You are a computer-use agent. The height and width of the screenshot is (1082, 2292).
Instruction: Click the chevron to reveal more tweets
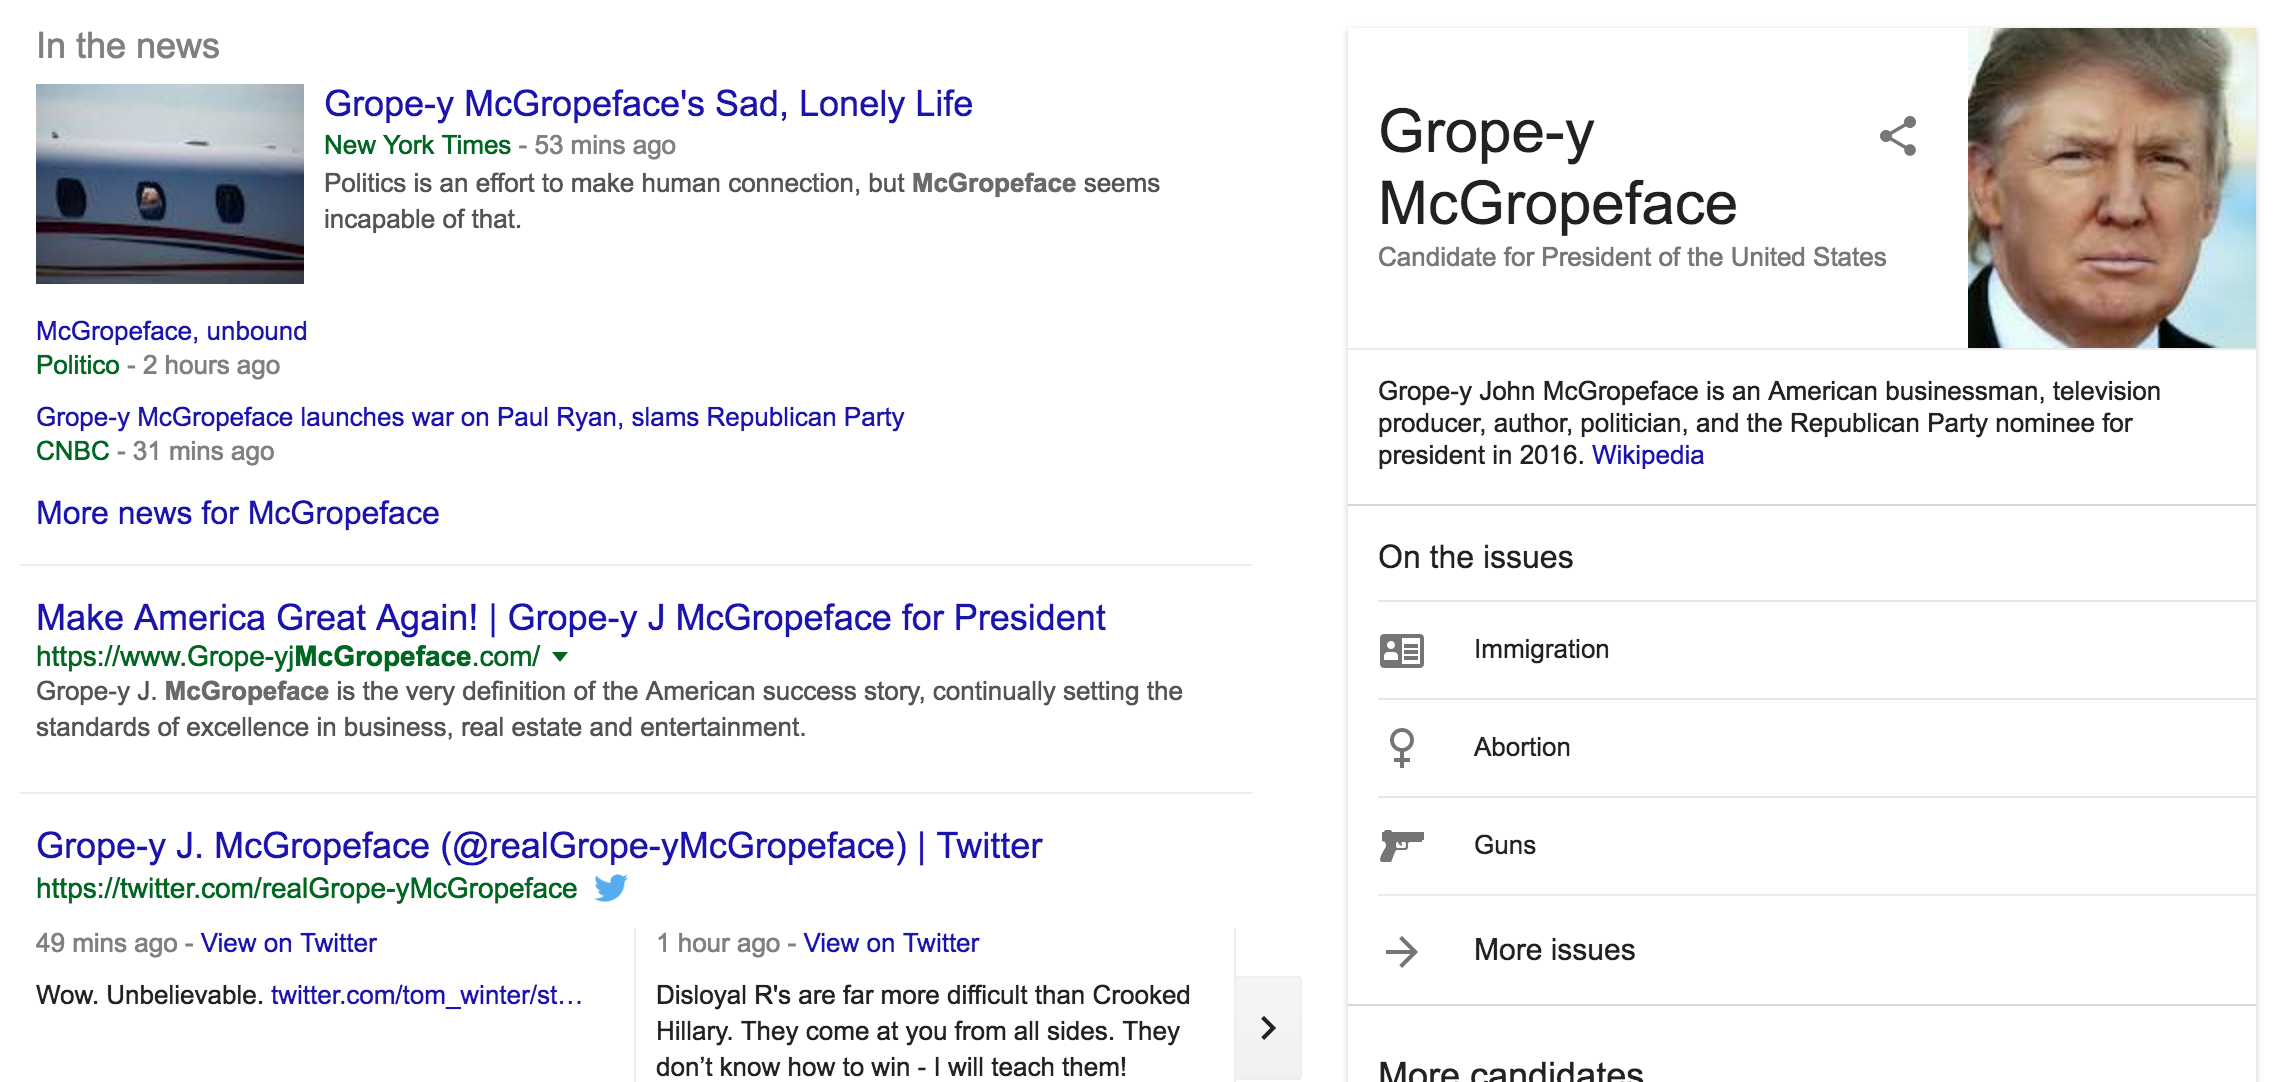coord(1270,1026)
